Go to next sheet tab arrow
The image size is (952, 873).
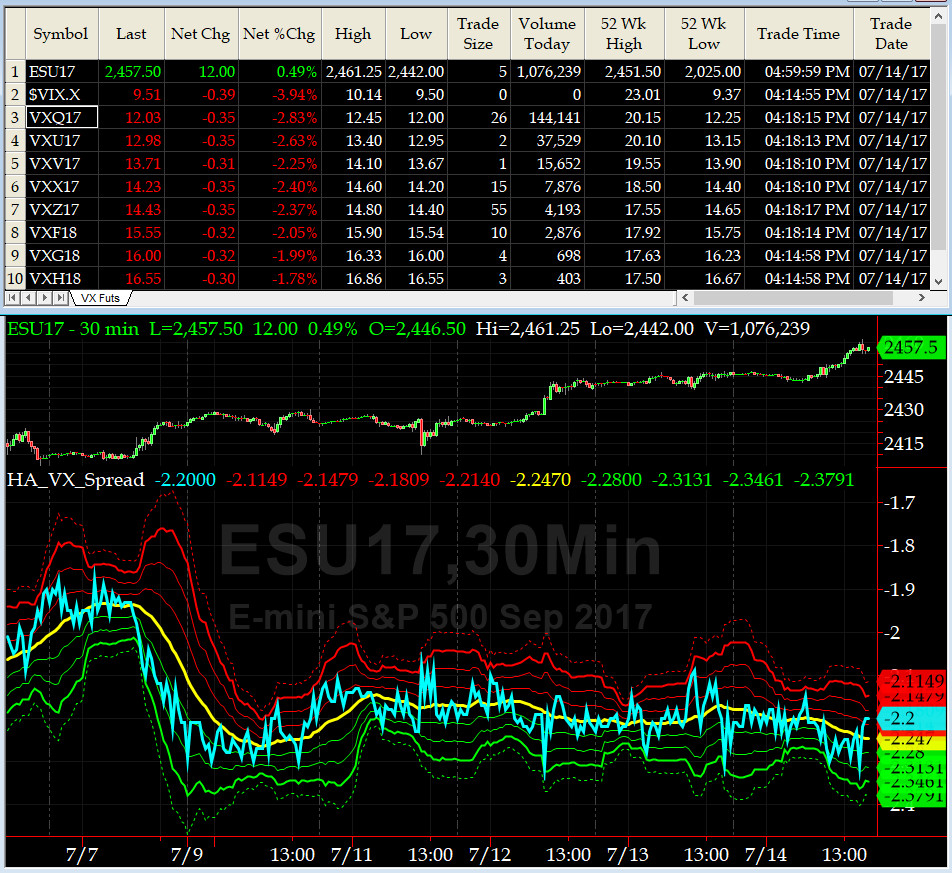[44, 298]
